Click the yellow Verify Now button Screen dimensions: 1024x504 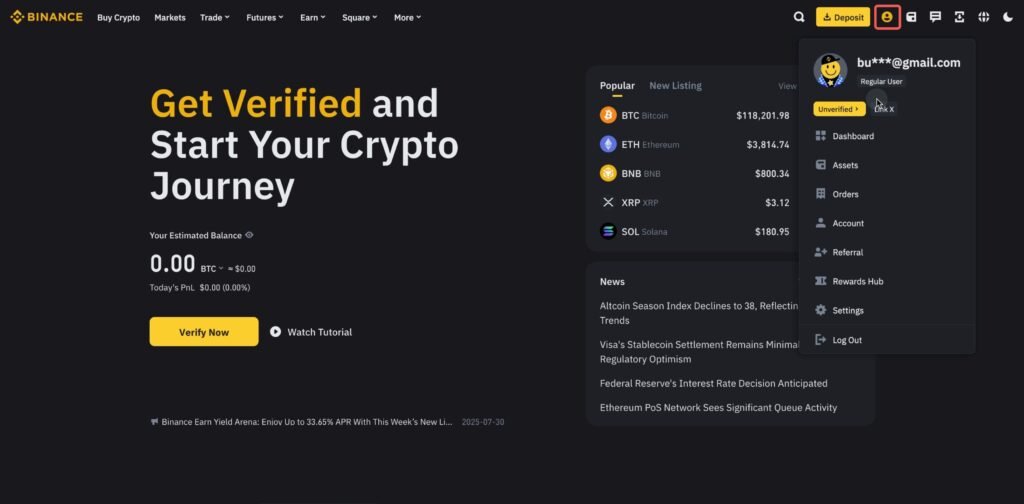pyautogui.click(x=204, y=332)
